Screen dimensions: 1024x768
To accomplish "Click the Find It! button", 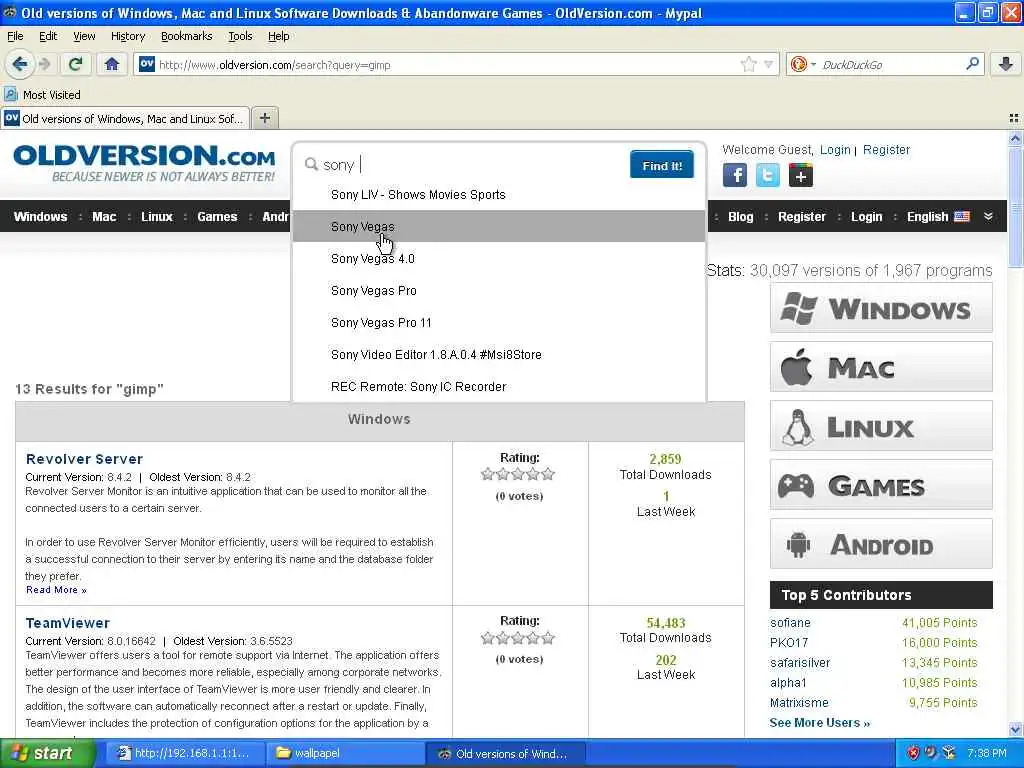I will (662, 165).
